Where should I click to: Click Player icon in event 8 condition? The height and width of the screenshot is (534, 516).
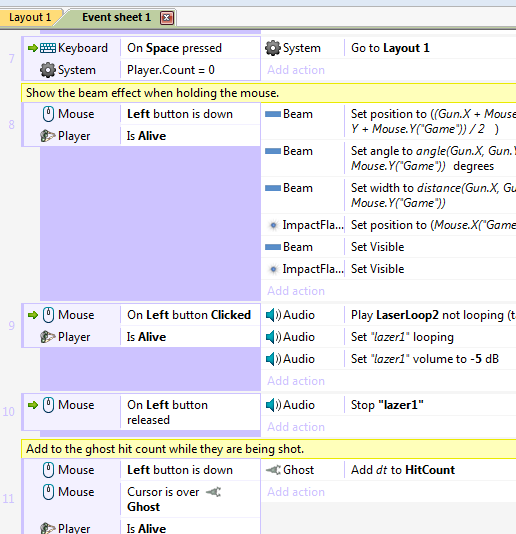[x=48, y=136]
